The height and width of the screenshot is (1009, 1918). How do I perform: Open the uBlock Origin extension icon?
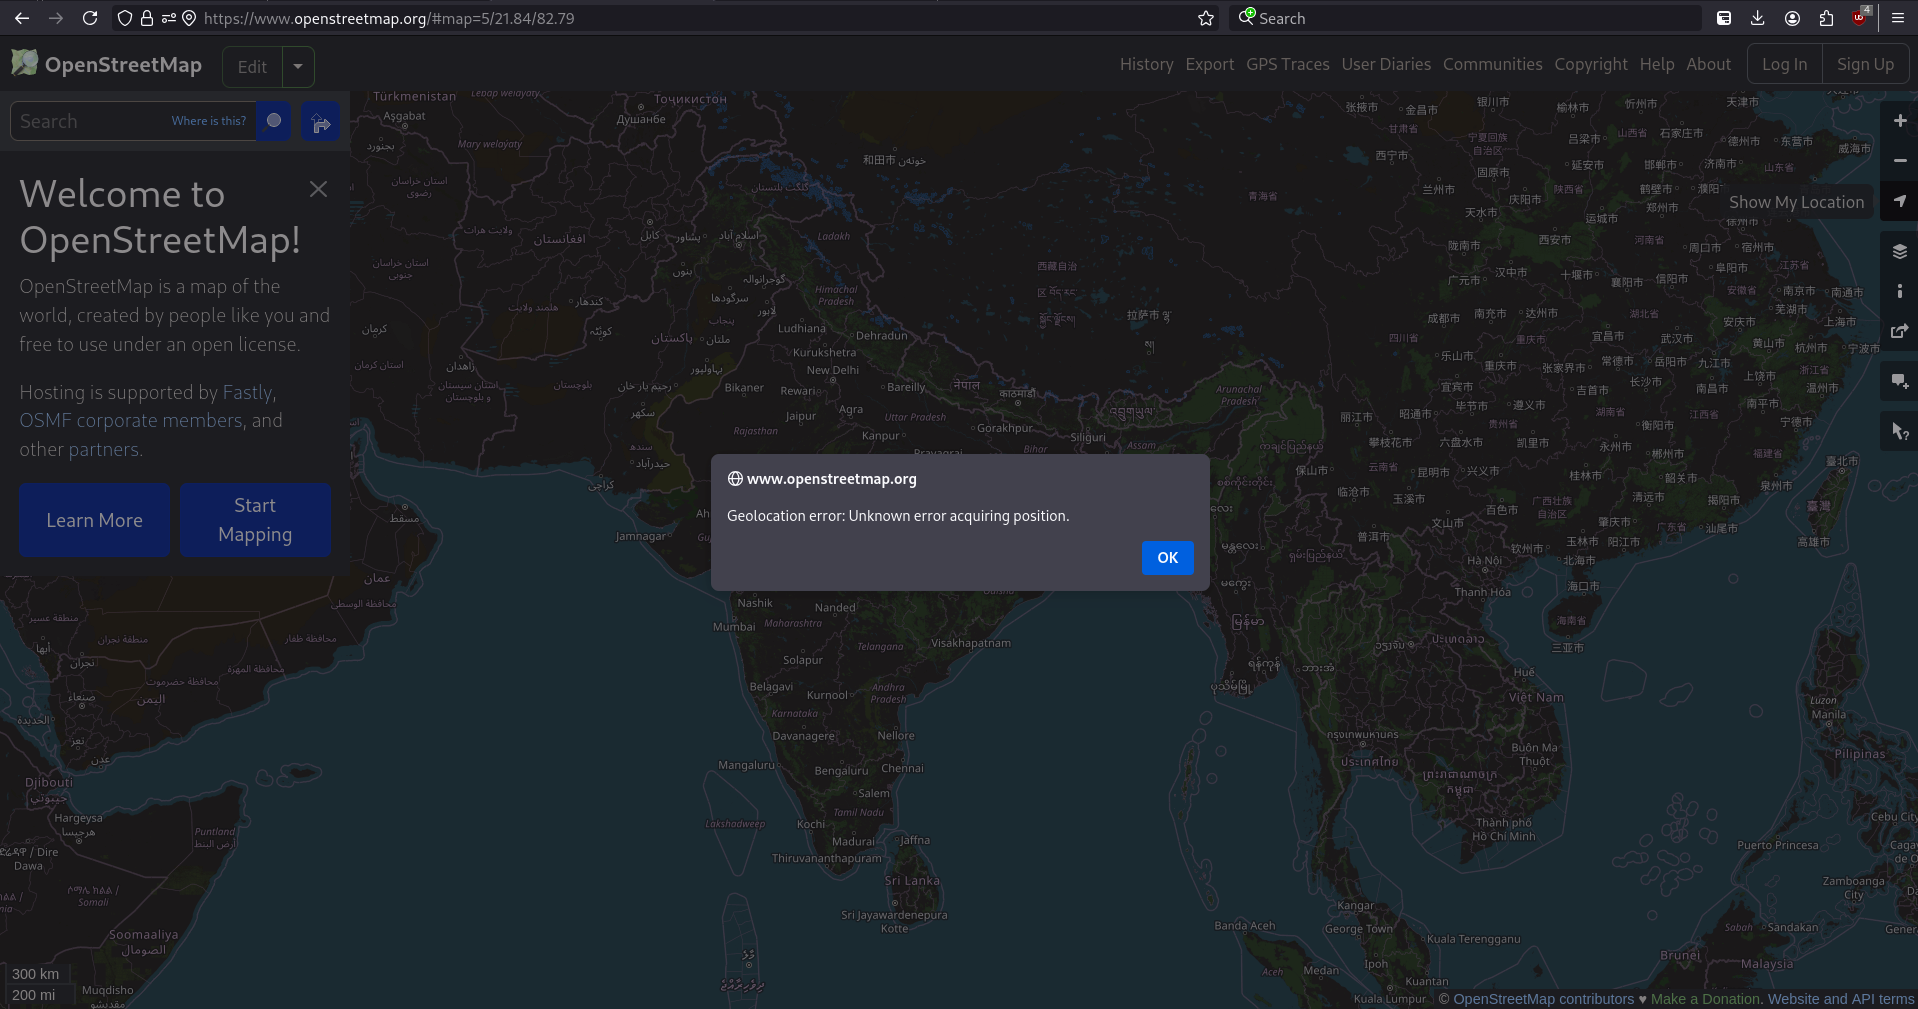coord(1860,17)
